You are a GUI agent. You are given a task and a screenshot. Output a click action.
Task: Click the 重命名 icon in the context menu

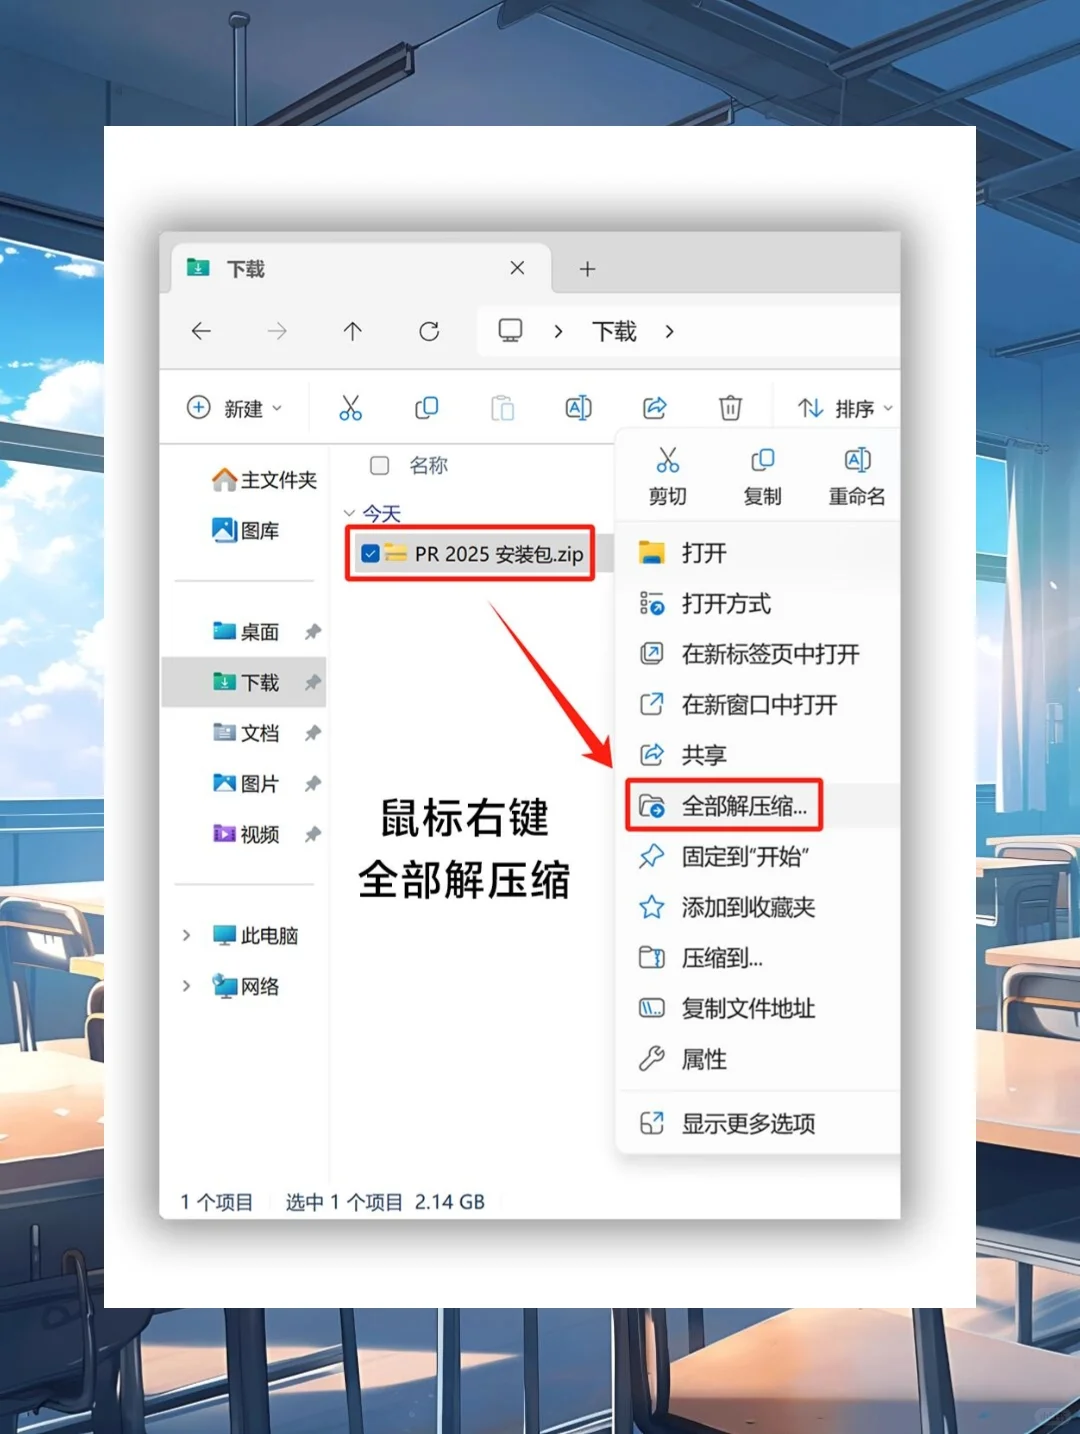pos(856,460)
